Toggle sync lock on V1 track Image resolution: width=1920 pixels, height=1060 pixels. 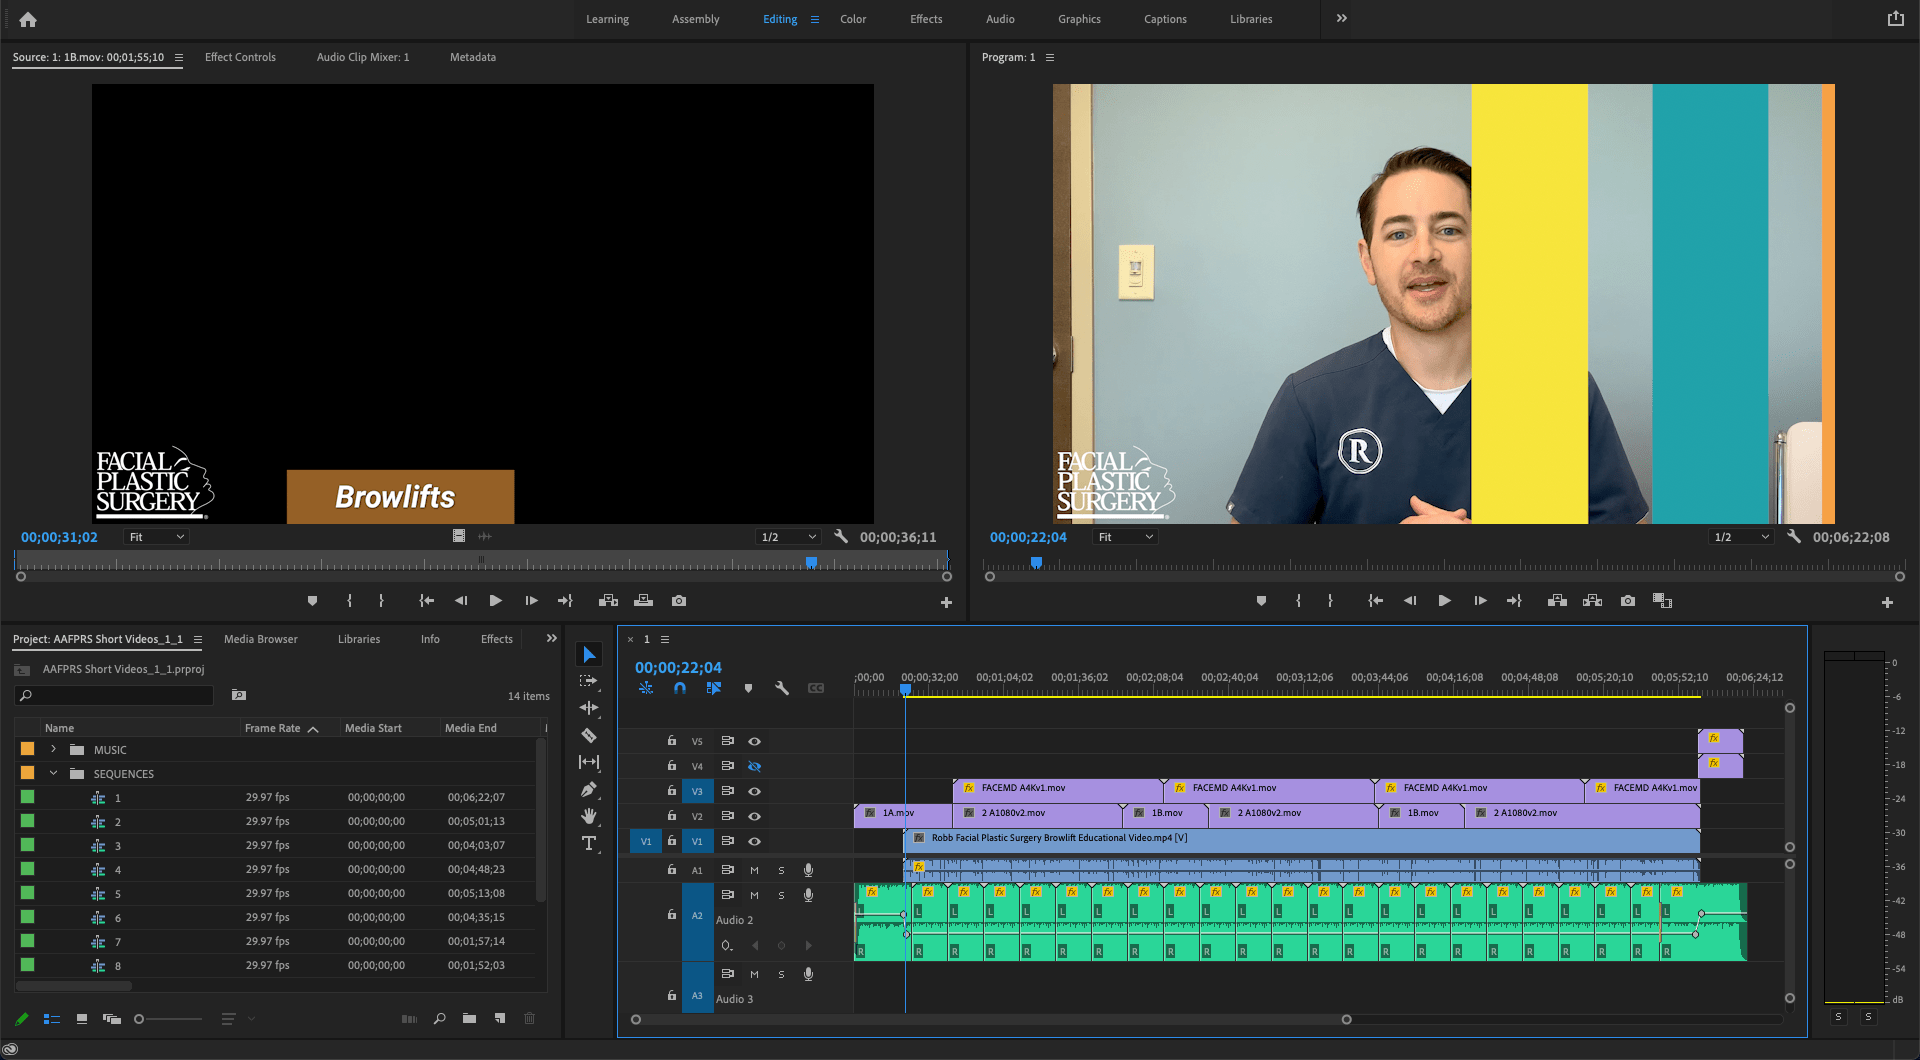(x=728, y=842)
